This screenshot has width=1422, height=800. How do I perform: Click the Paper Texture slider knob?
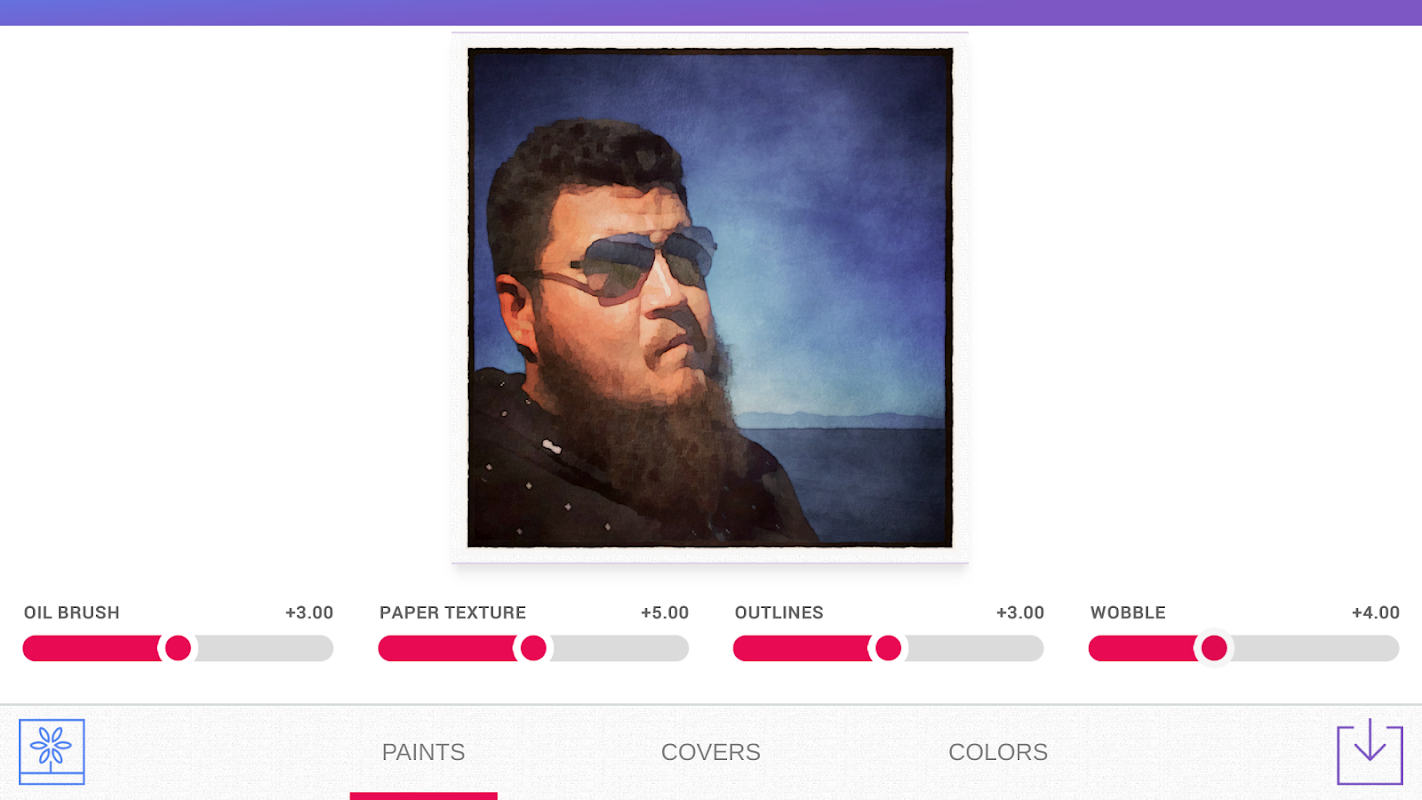(534, 648)
